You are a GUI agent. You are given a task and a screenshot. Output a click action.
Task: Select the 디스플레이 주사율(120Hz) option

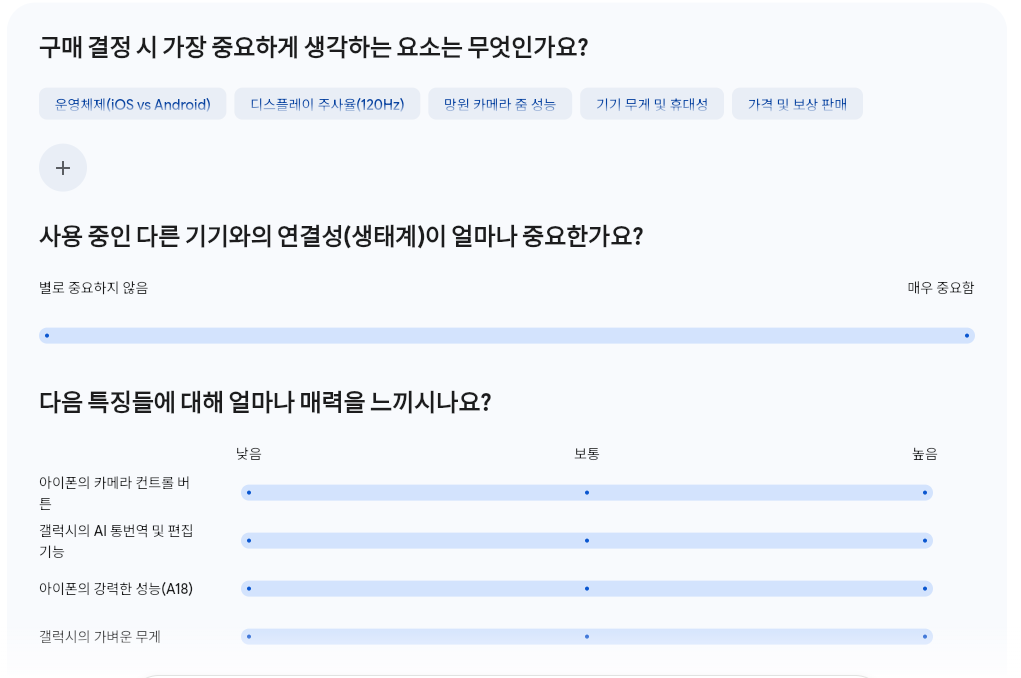point(327,103)
